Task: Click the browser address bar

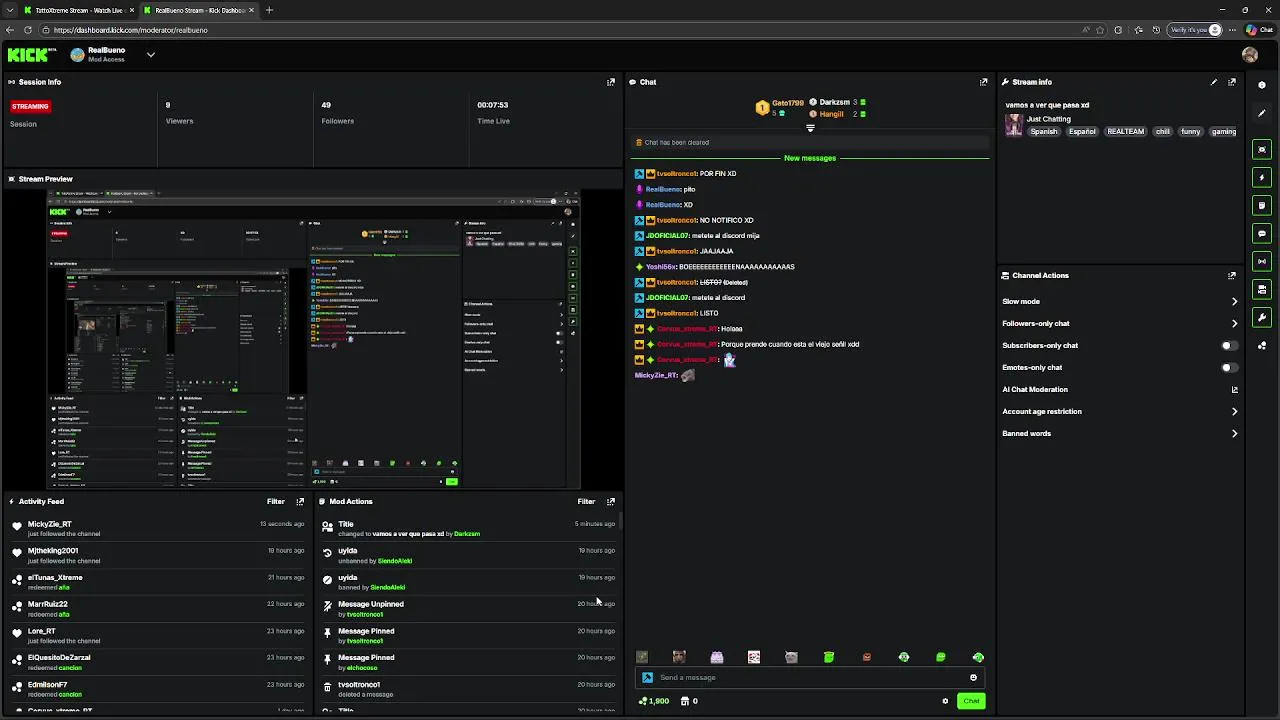Action: [x=560, y=30]
